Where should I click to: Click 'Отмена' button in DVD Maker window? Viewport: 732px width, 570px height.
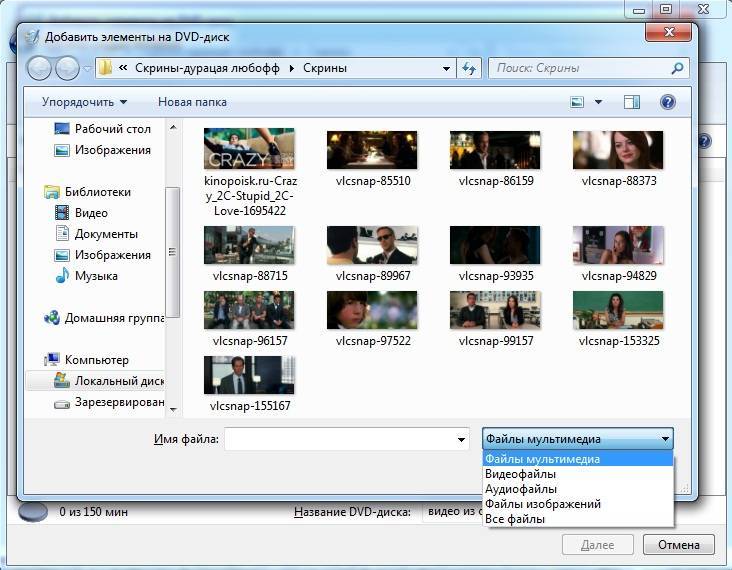[678, 545]
